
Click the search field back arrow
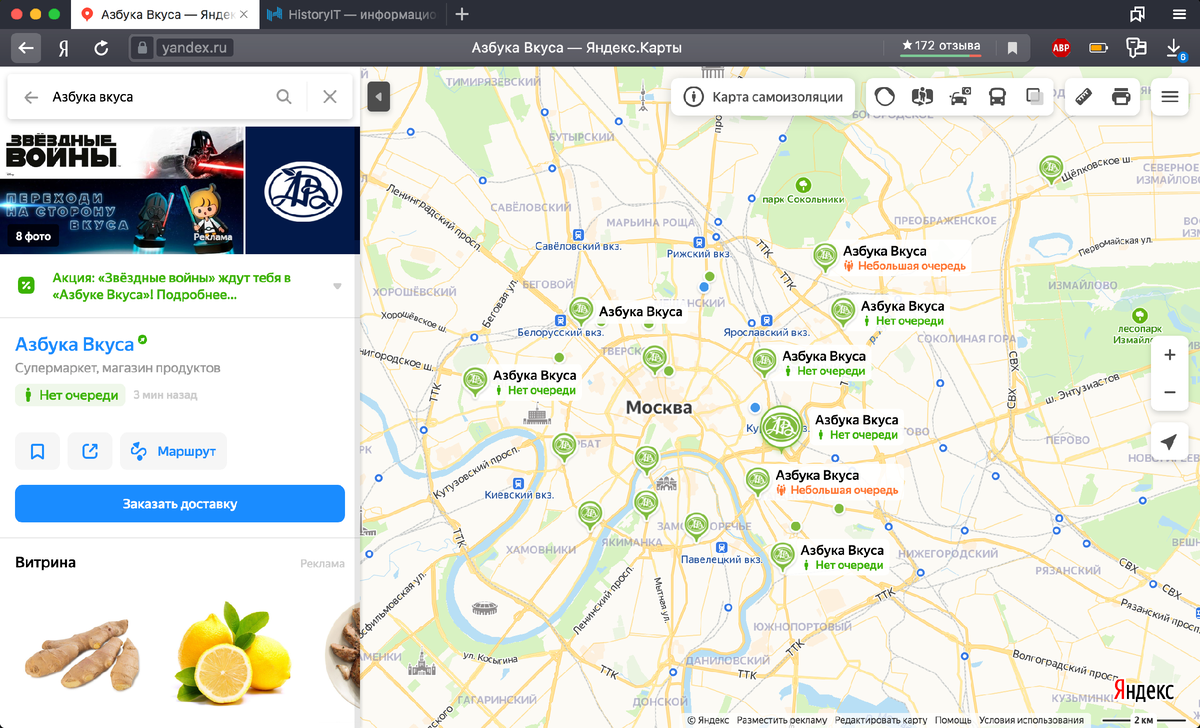tap(31, 97)
